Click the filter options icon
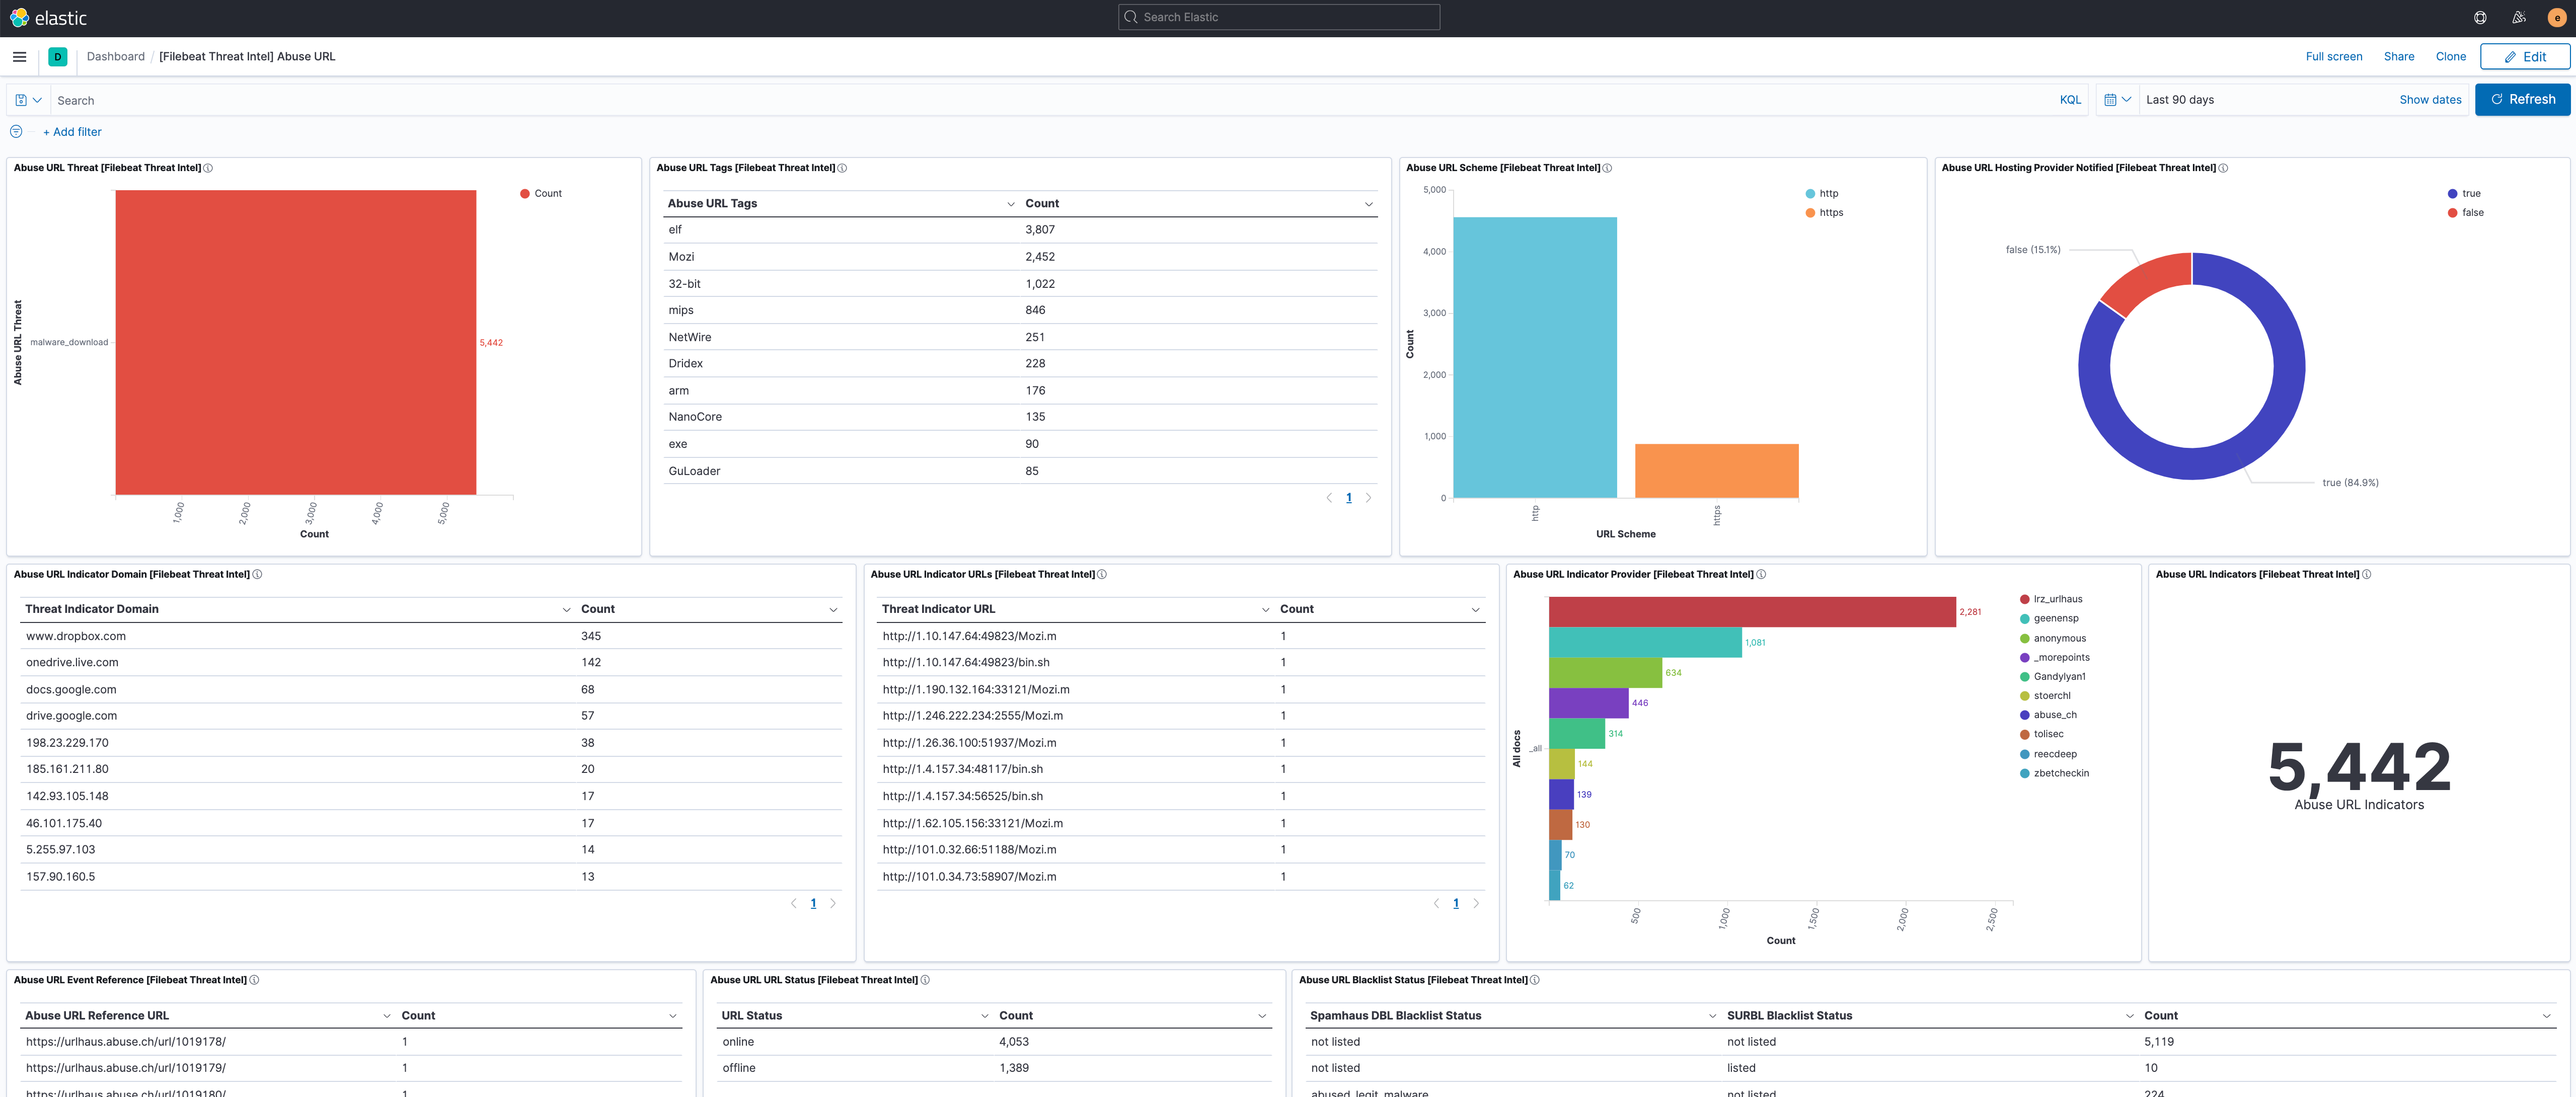Image resolution: width=2576 pixels, height=1097 pixels. coord(16,132)
